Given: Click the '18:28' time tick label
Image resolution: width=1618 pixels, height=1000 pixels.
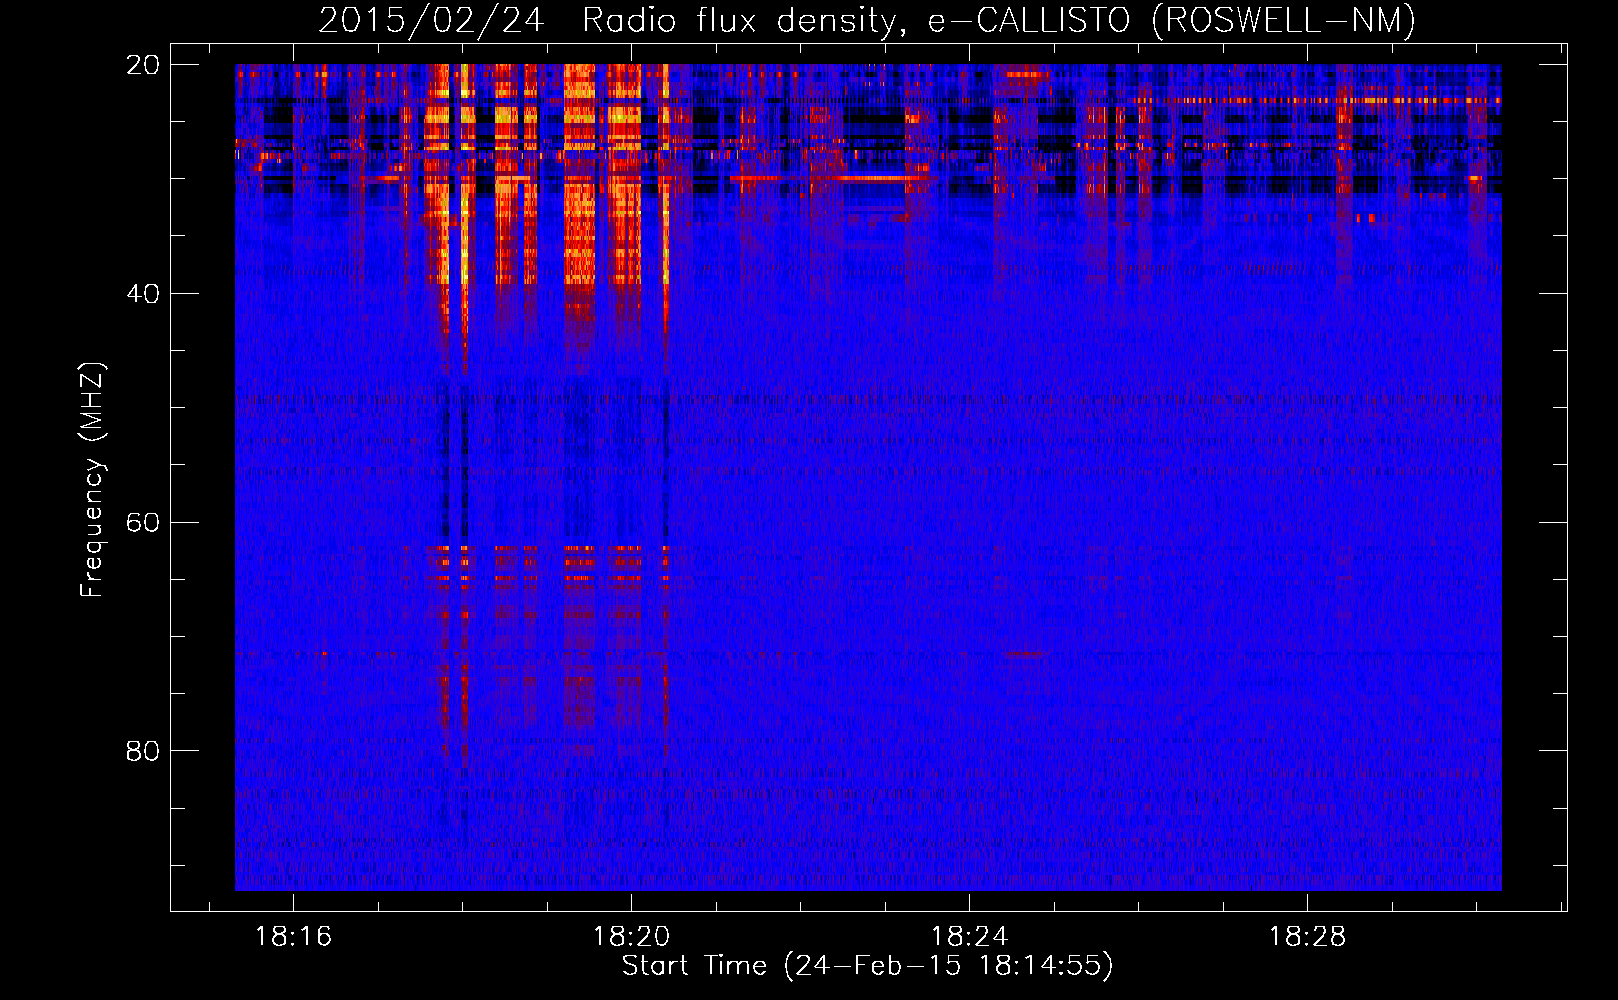Looking at the screenshot, I should point(1307,937).
